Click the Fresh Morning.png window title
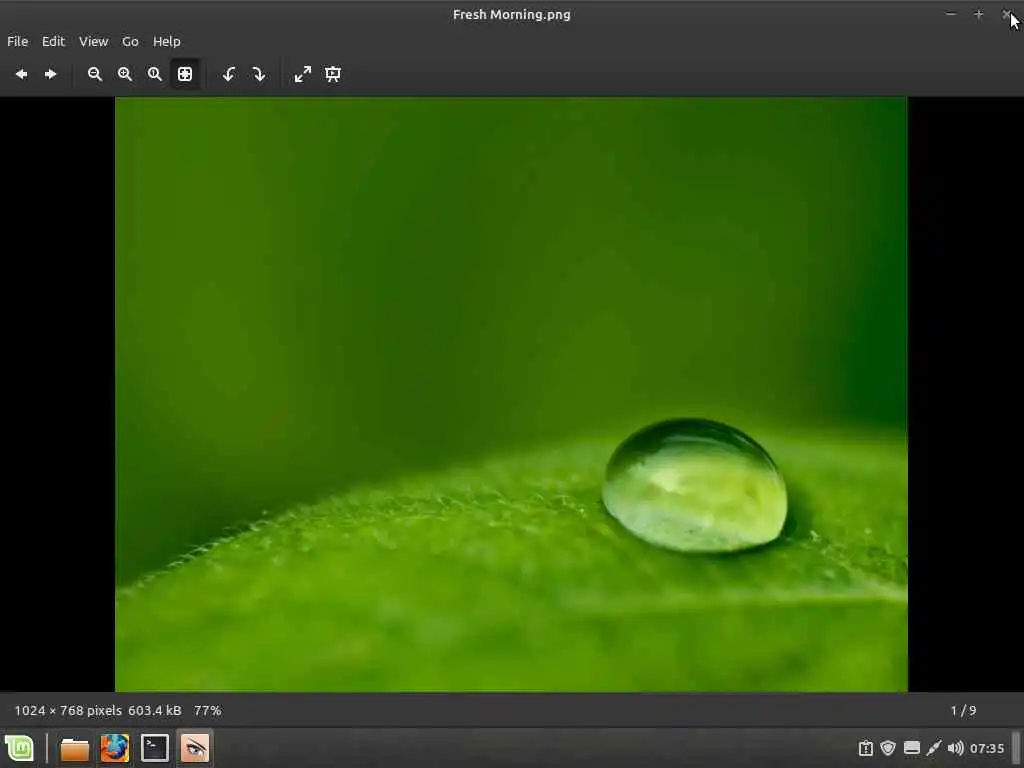 click(511, 14)
